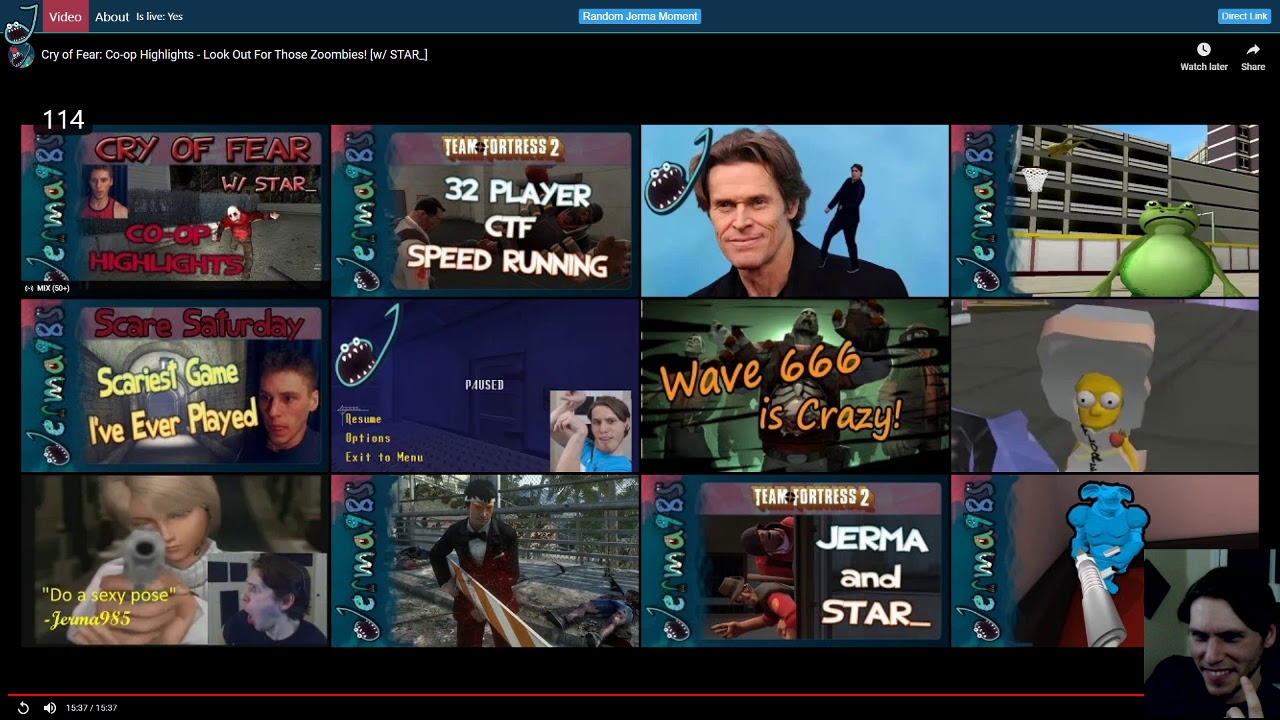1280x720 pixels.
Task: Open the Cry of Fear Co-op Highlights thumbnail
Action: 175,211
